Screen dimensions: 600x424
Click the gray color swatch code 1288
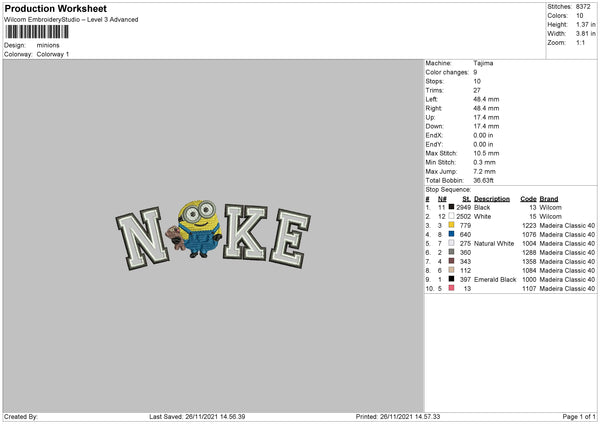[x=452, y=252]
